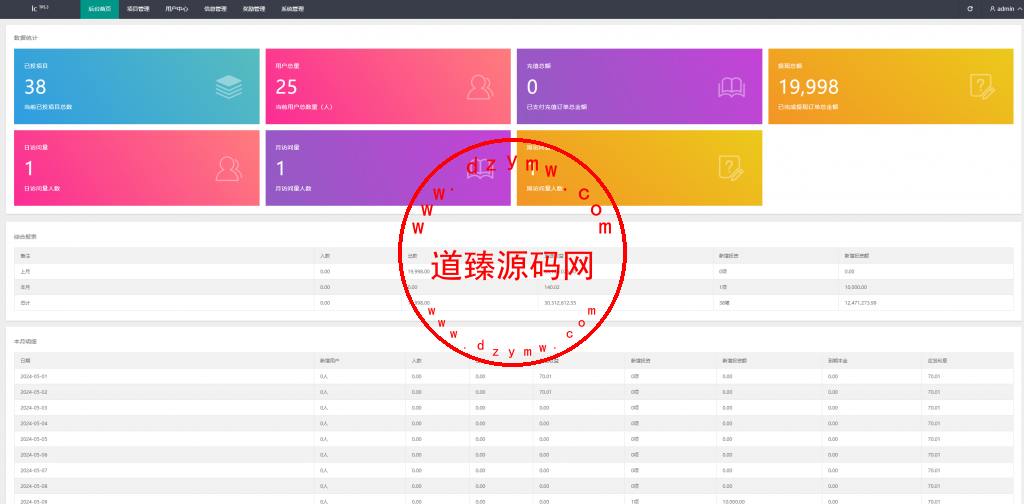Click the 总计 row label in the summary table
Screen dimensions: 1024x504
[25, 302]
